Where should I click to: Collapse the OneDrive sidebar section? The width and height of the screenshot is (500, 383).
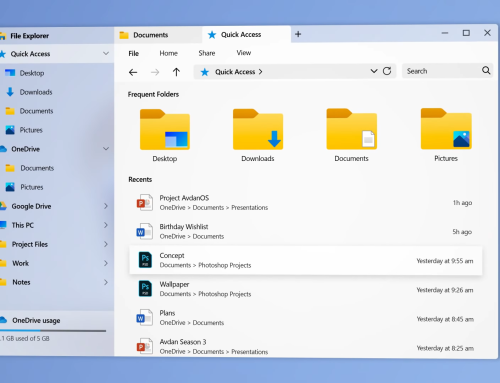pyautogui.click(x=106, y=149)
